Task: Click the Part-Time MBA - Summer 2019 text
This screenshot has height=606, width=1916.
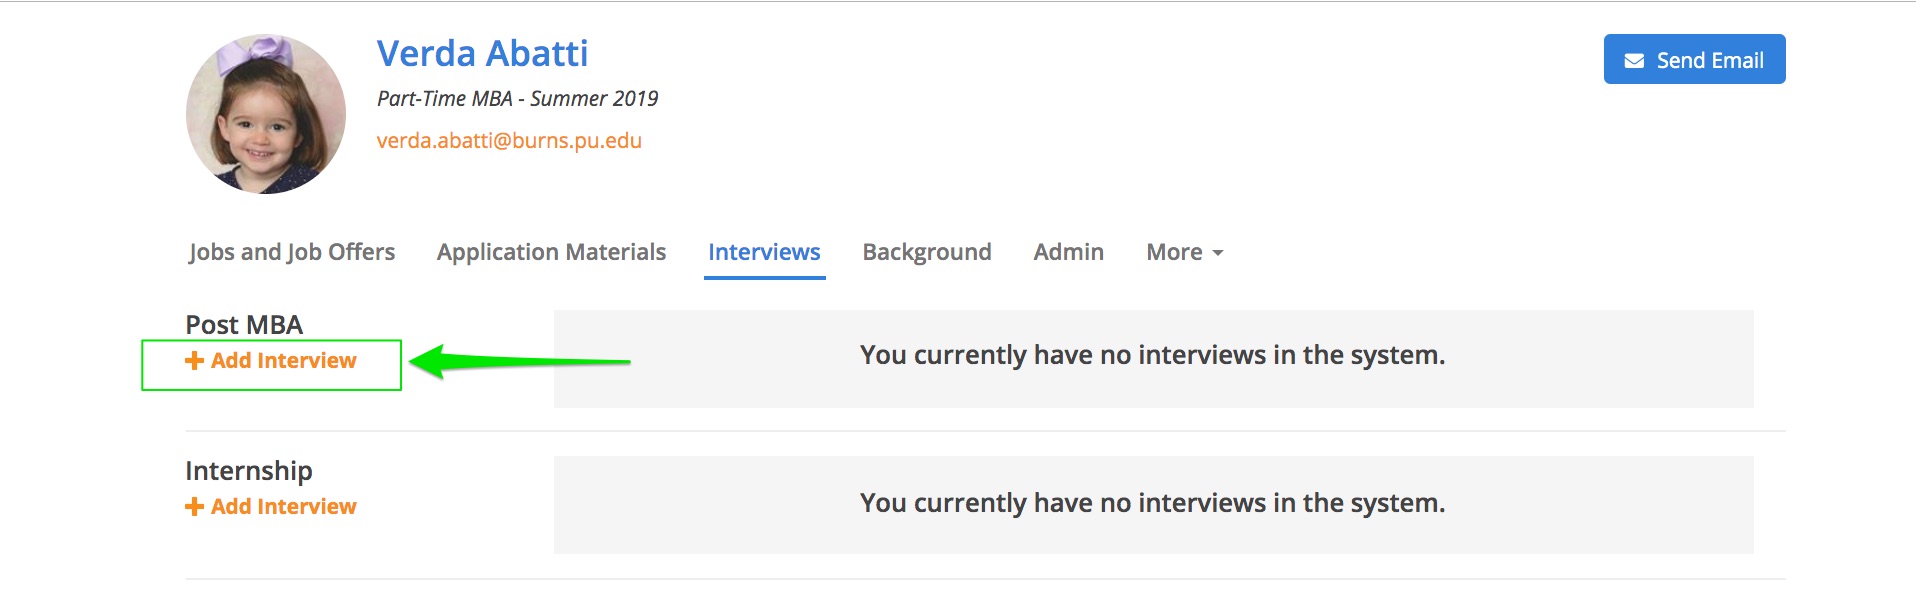Action: point(517,99)
